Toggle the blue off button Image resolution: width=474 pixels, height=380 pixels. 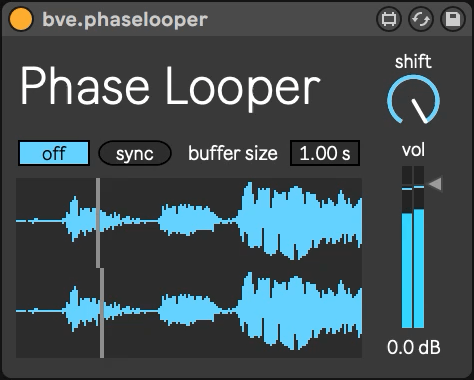point(54,153)
